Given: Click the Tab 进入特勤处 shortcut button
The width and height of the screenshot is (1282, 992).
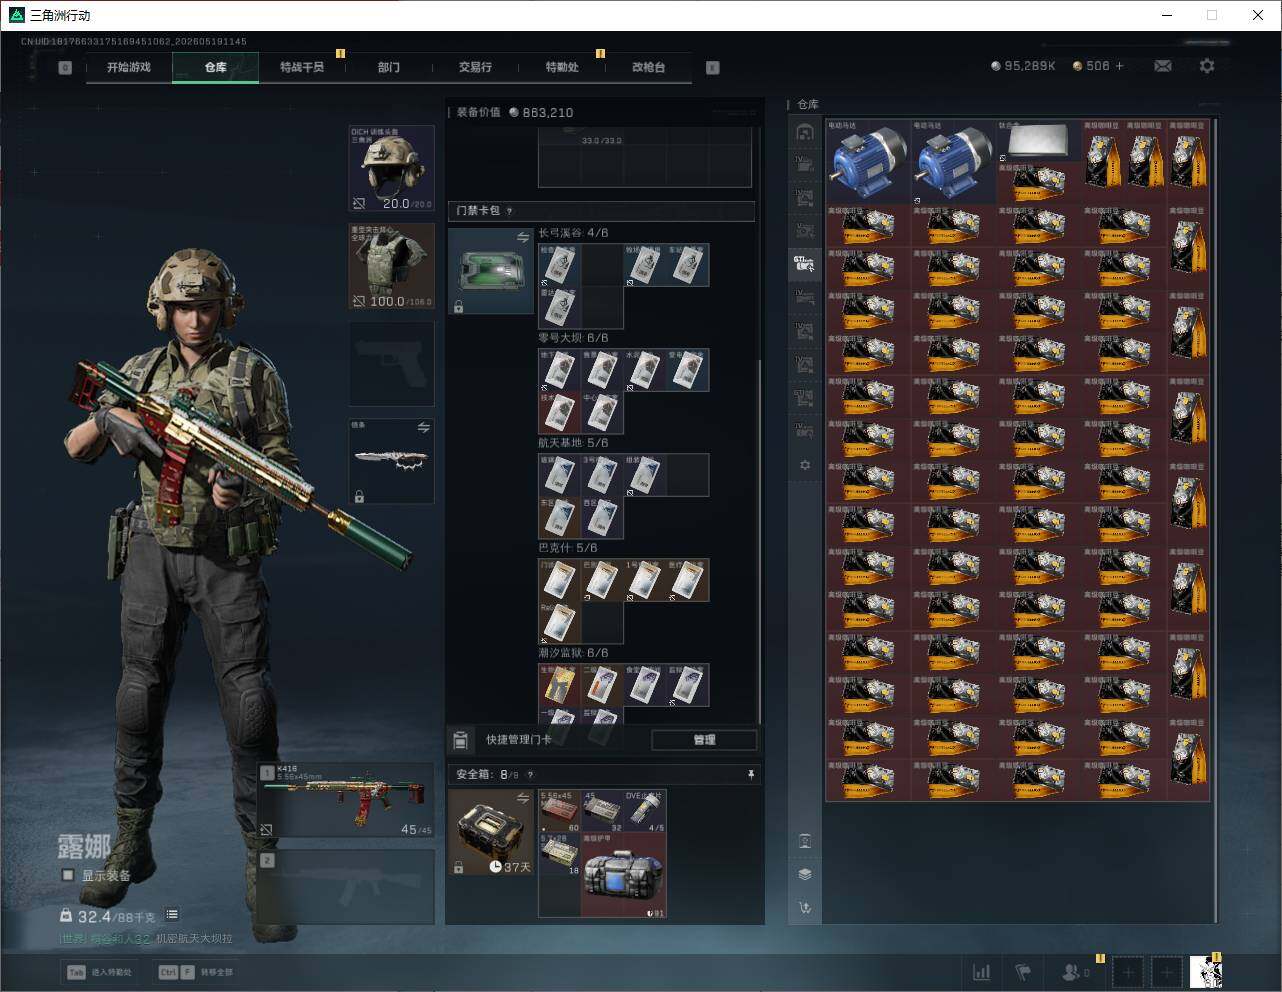Looking at the screenshot, I should coord(99,971).
